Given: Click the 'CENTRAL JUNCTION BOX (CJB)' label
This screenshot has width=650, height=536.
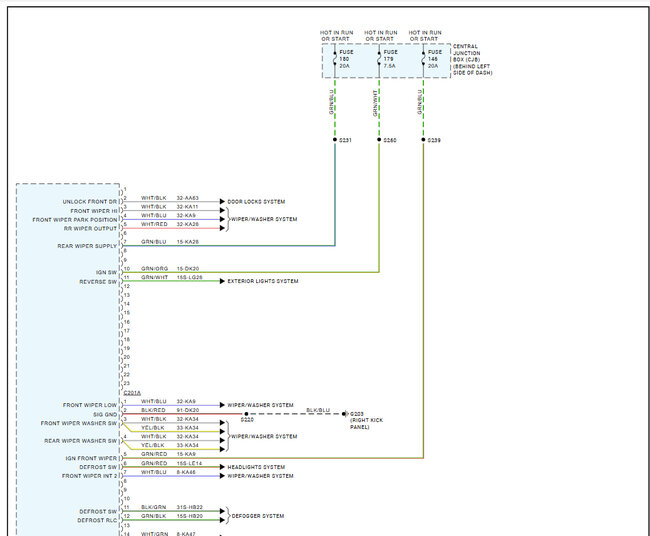Looking at the screenshot, I should [x=467, y=53].
